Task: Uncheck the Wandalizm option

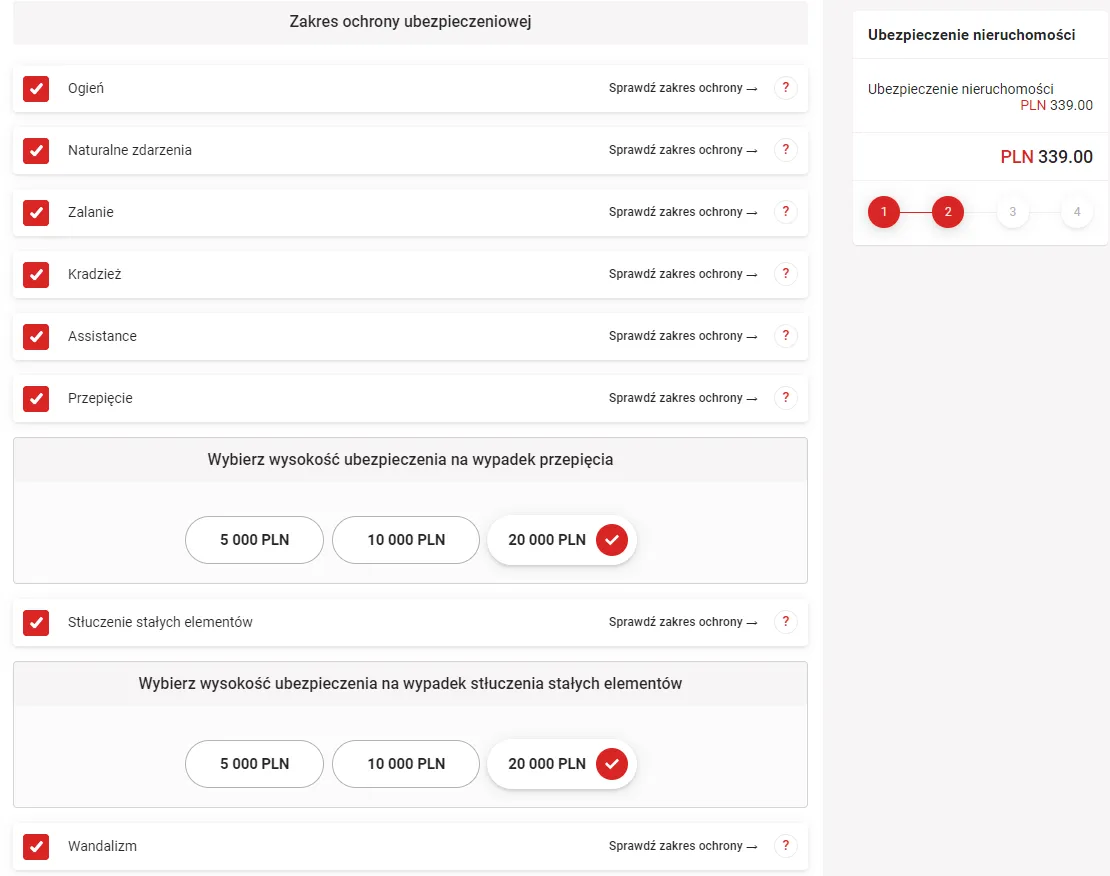Action: tap(36, 846)
